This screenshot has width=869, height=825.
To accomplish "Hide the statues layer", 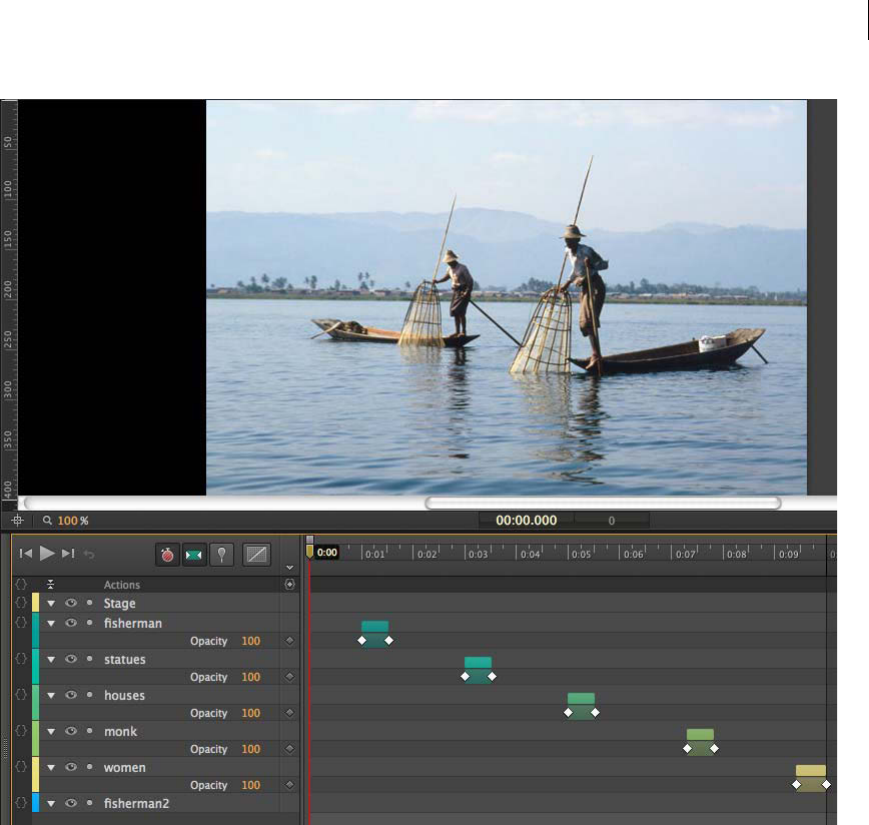I will coord(71,659).
